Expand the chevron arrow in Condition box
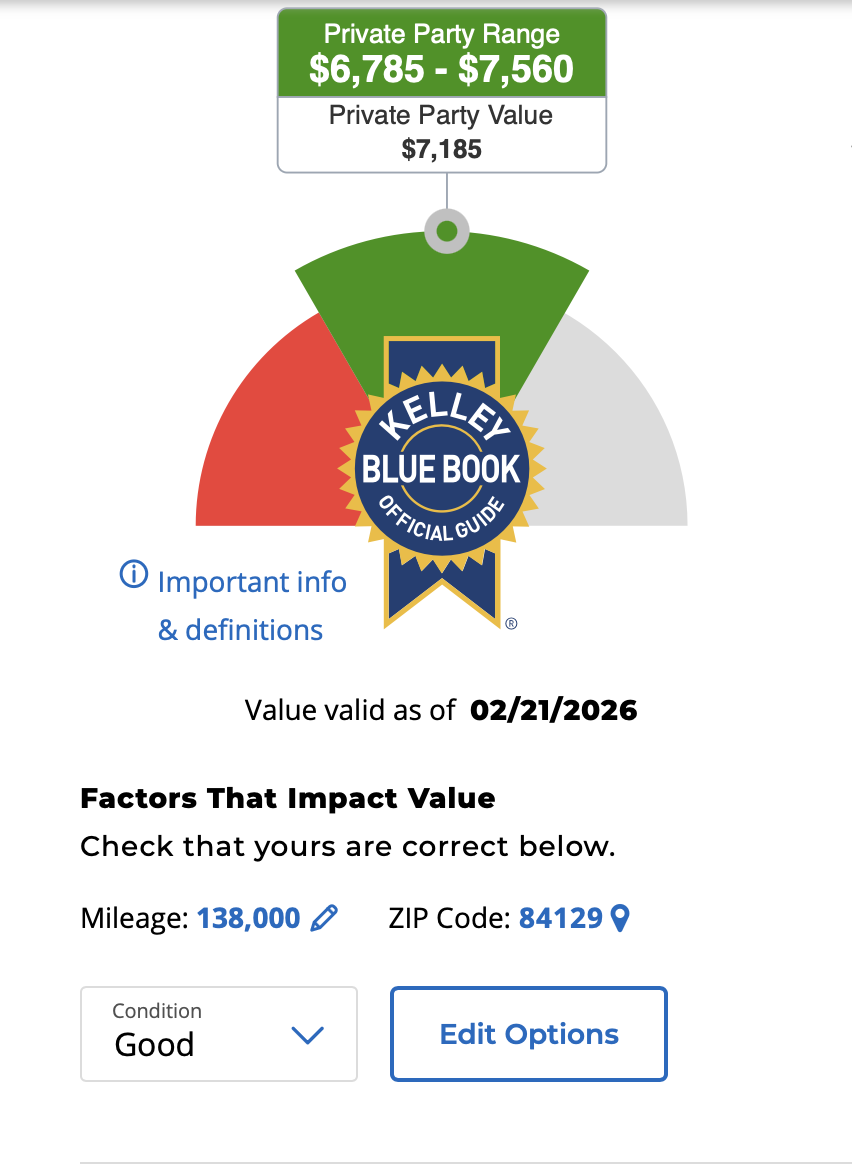The width and height of the screenshot is (852, 1174). (307, 1035)
